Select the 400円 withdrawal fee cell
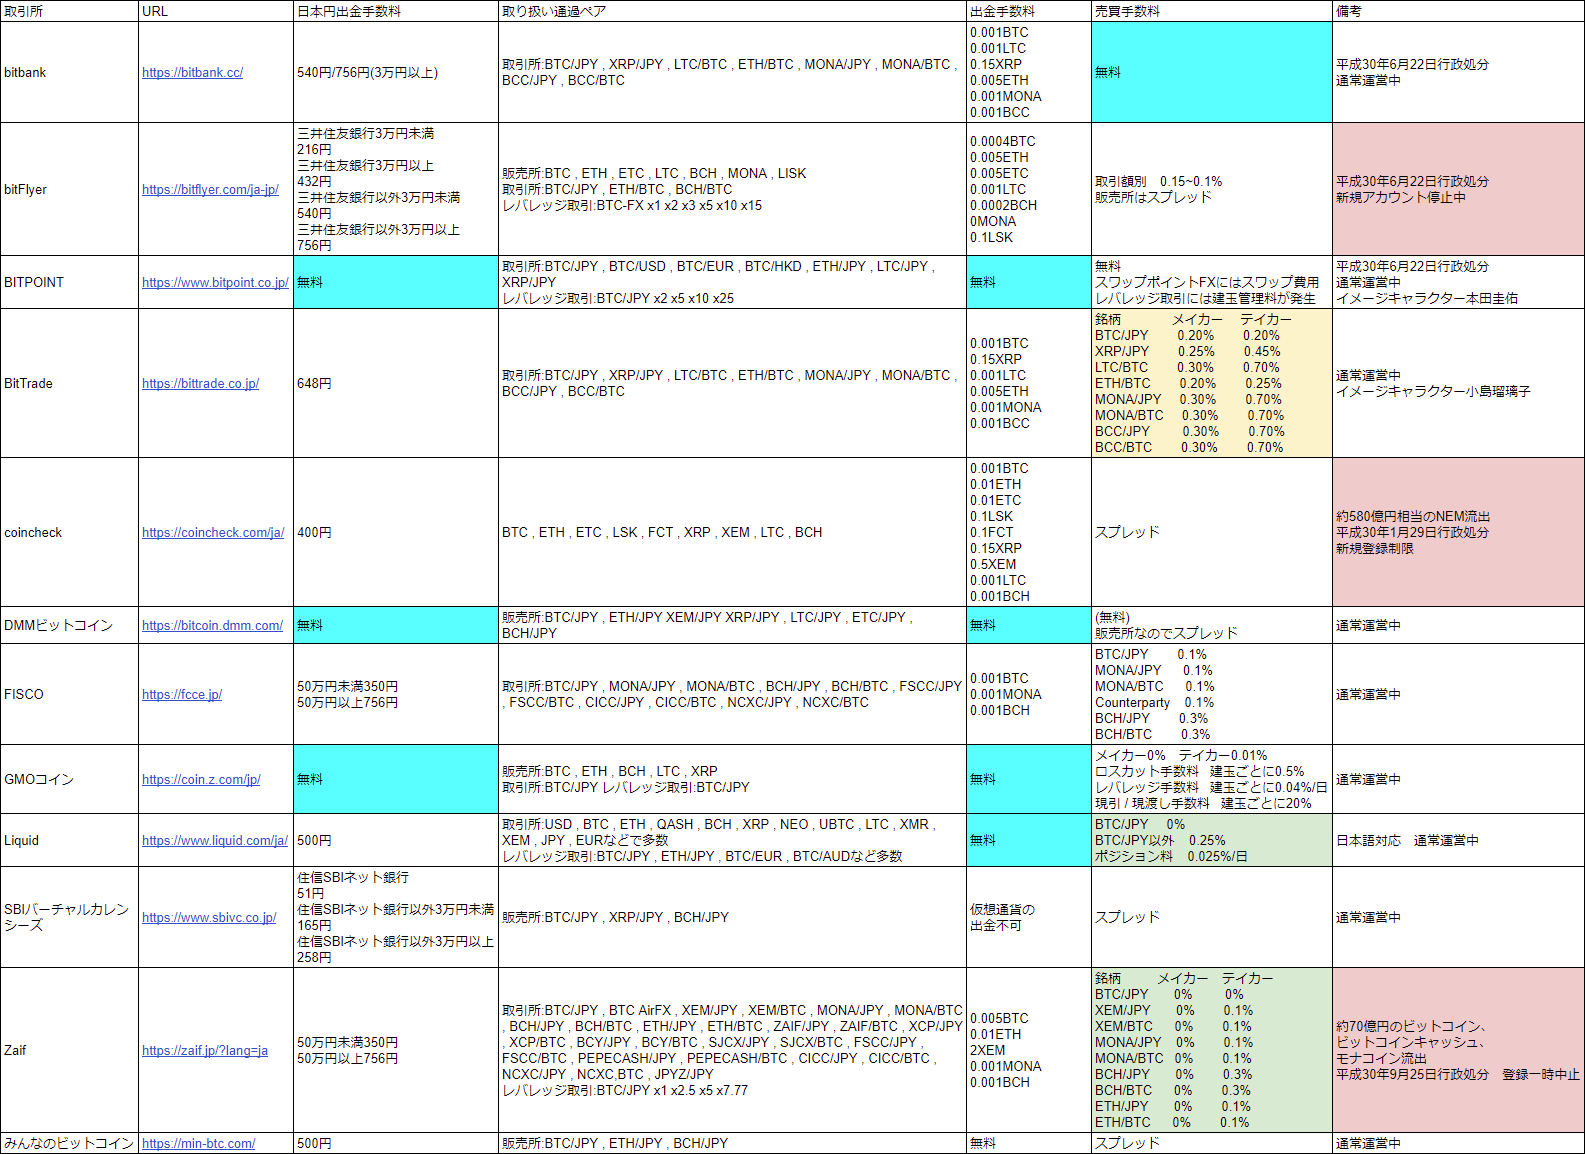The image size is (1585, 1154). click(x=395, y=533)
